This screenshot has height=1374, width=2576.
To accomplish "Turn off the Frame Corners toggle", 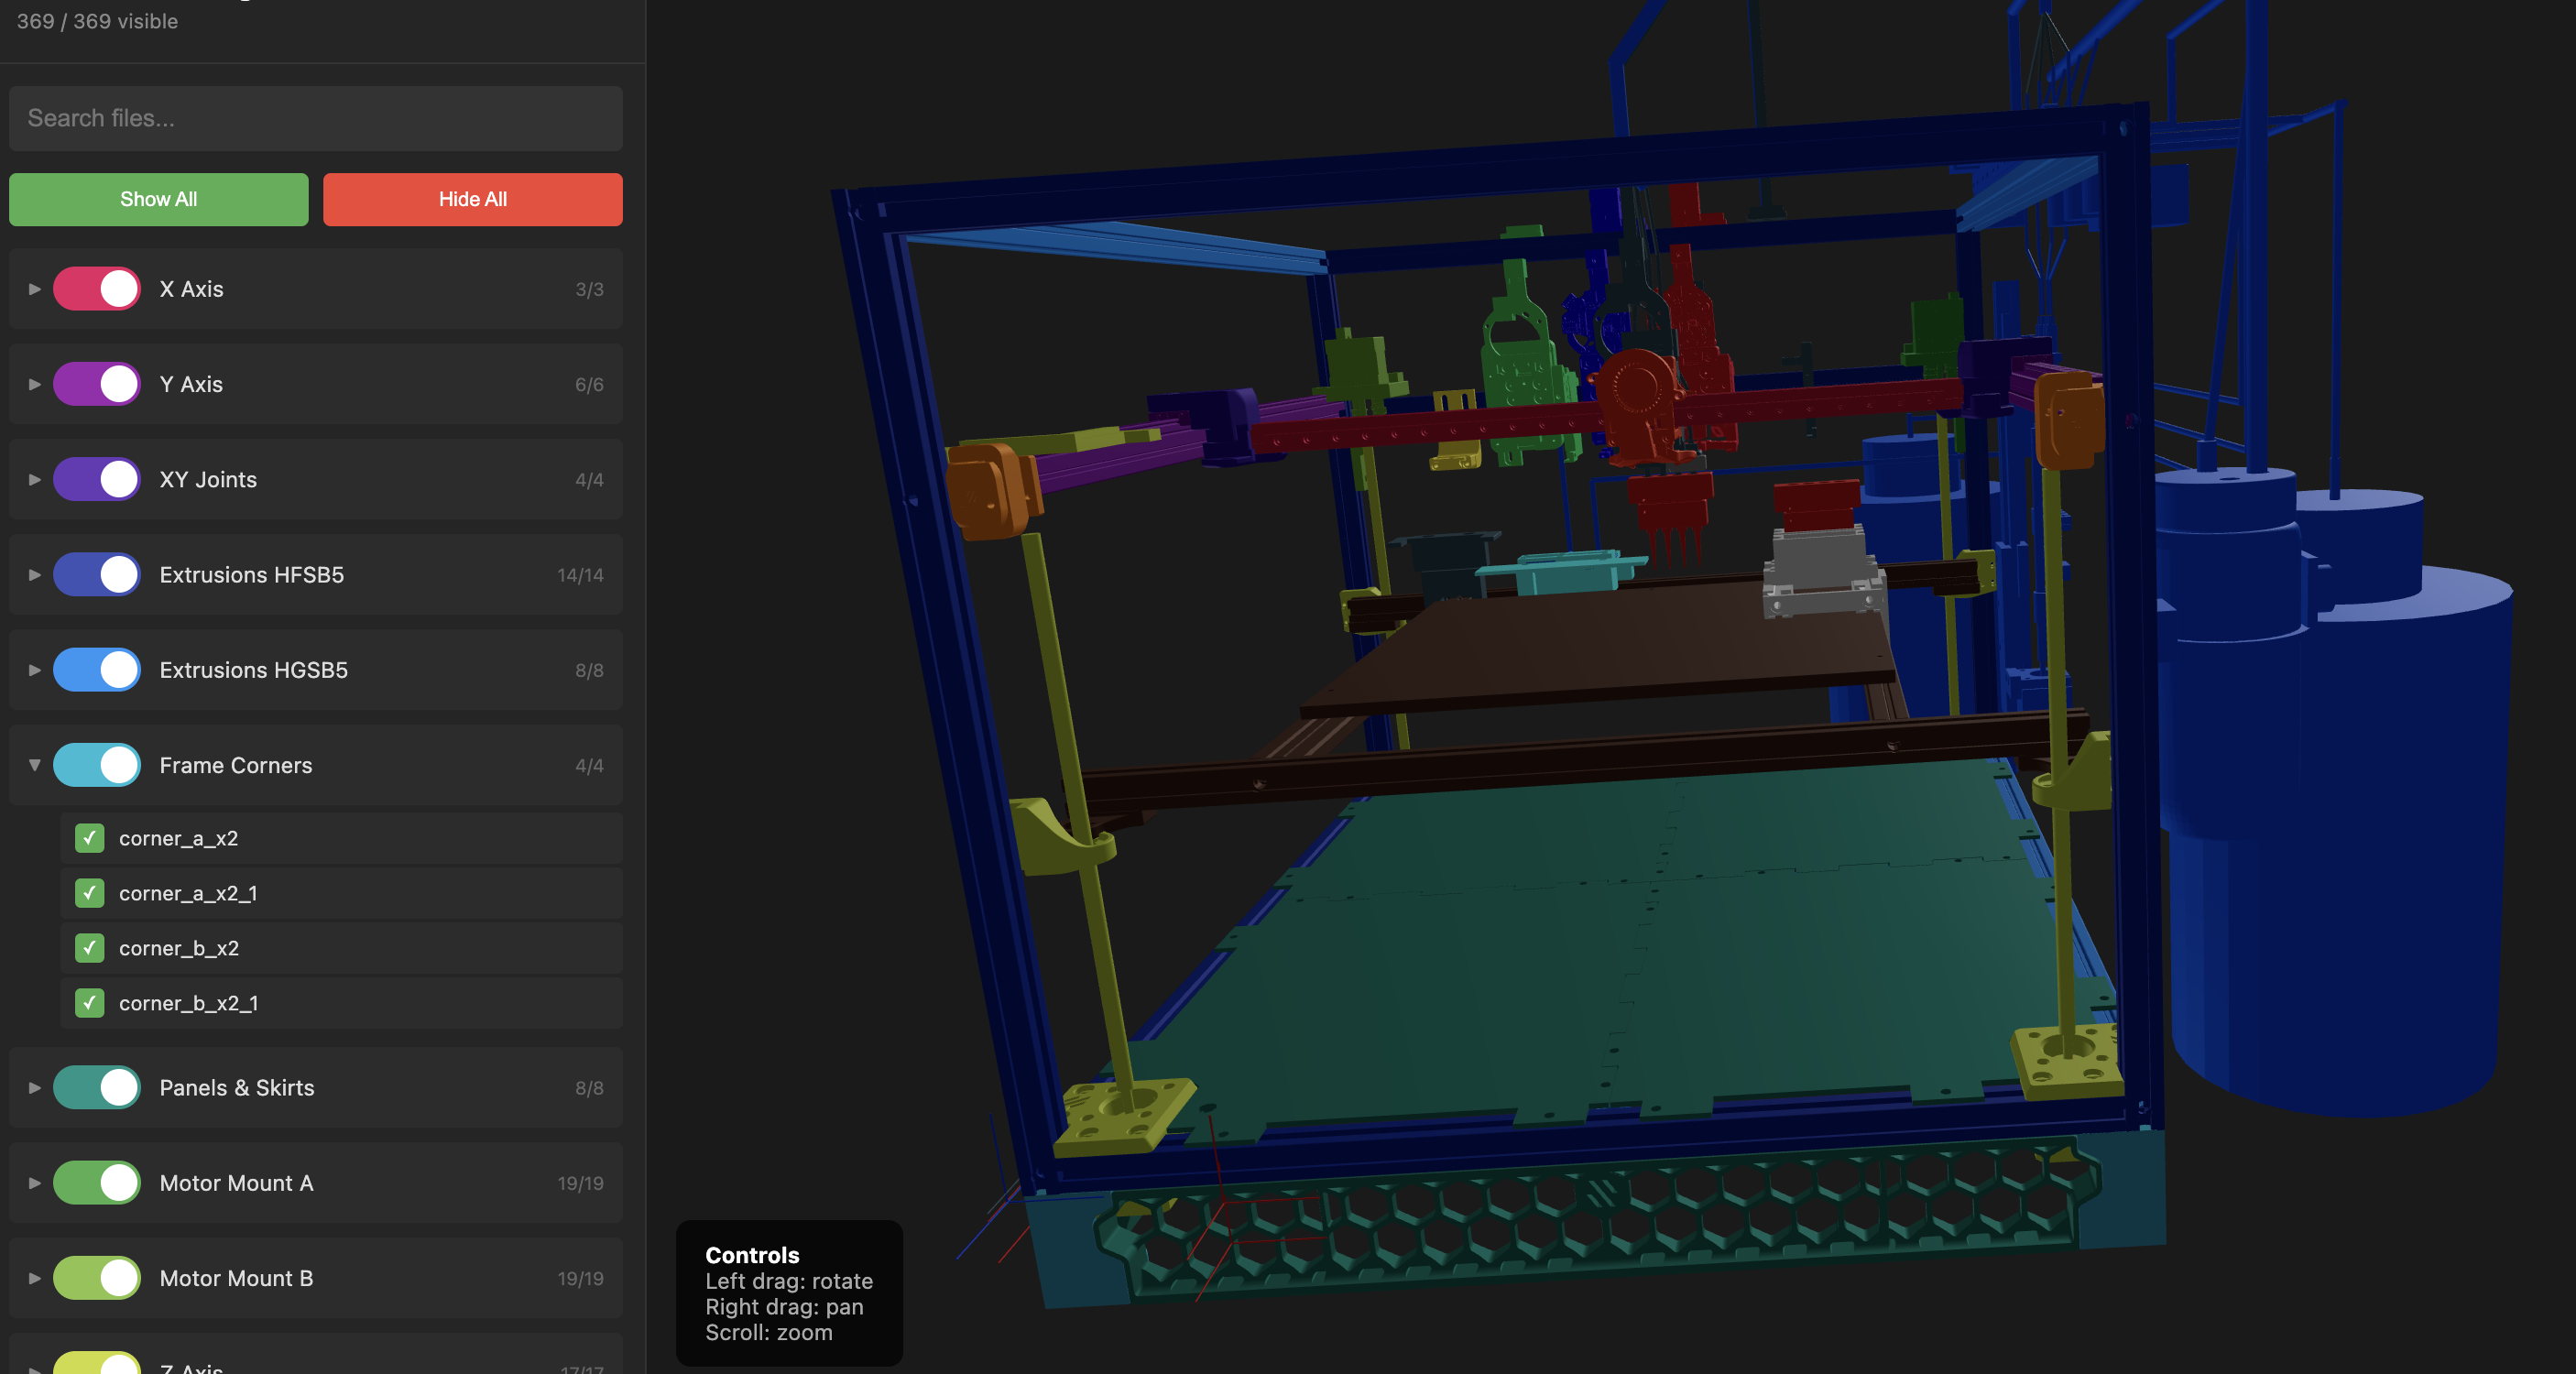I will pyautogui.click(x=97, y=765).
